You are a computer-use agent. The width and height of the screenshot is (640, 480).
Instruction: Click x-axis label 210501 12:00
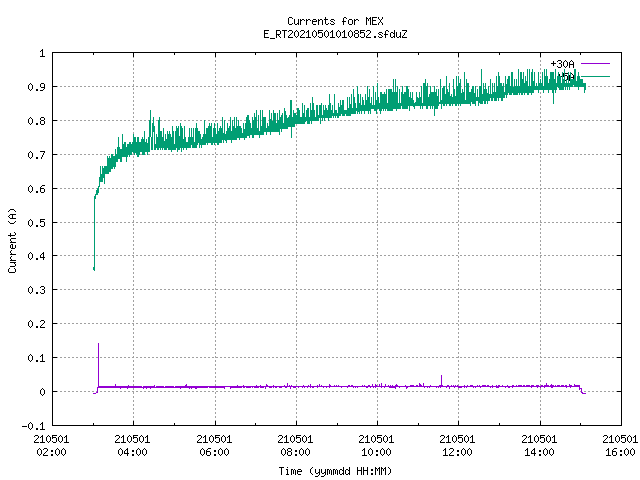[457, 445]
